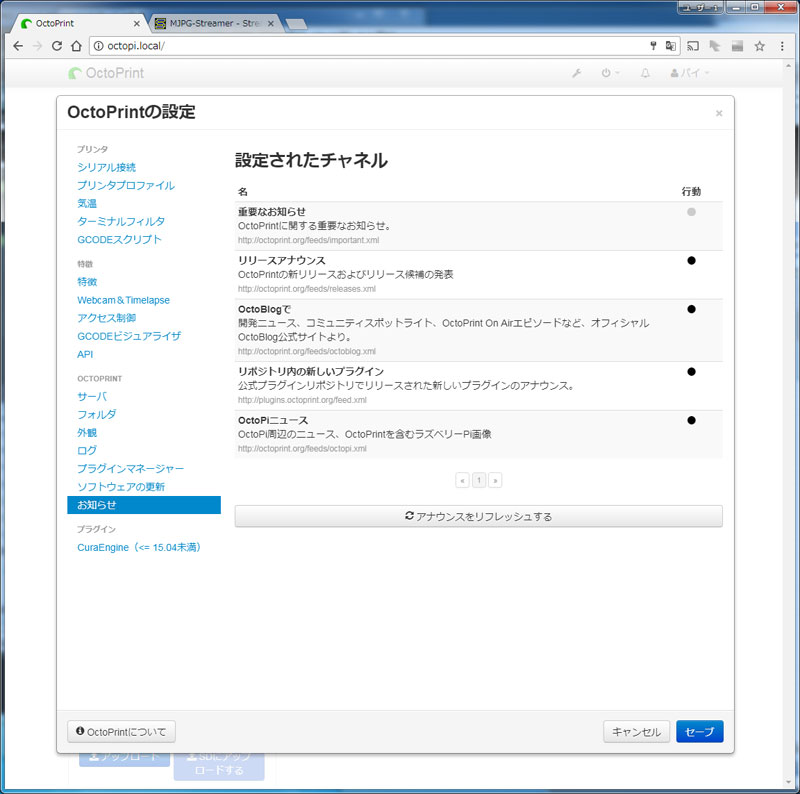Select page 1 in pagination
Viewport: 800px width, 794px height.
479,480
